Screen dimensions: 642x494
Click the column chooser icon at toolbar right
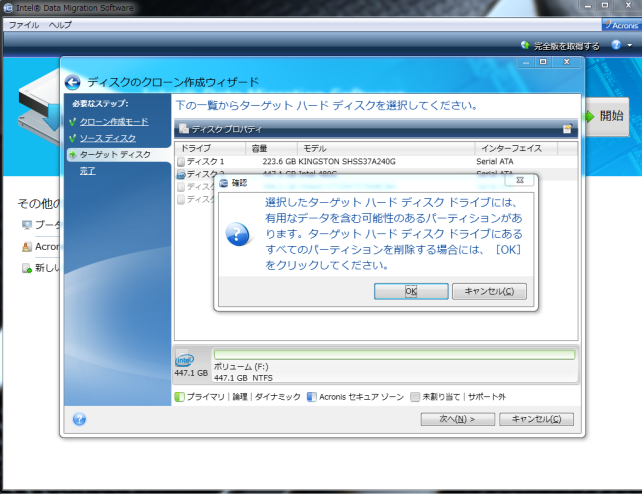click(x=567, y=129)
